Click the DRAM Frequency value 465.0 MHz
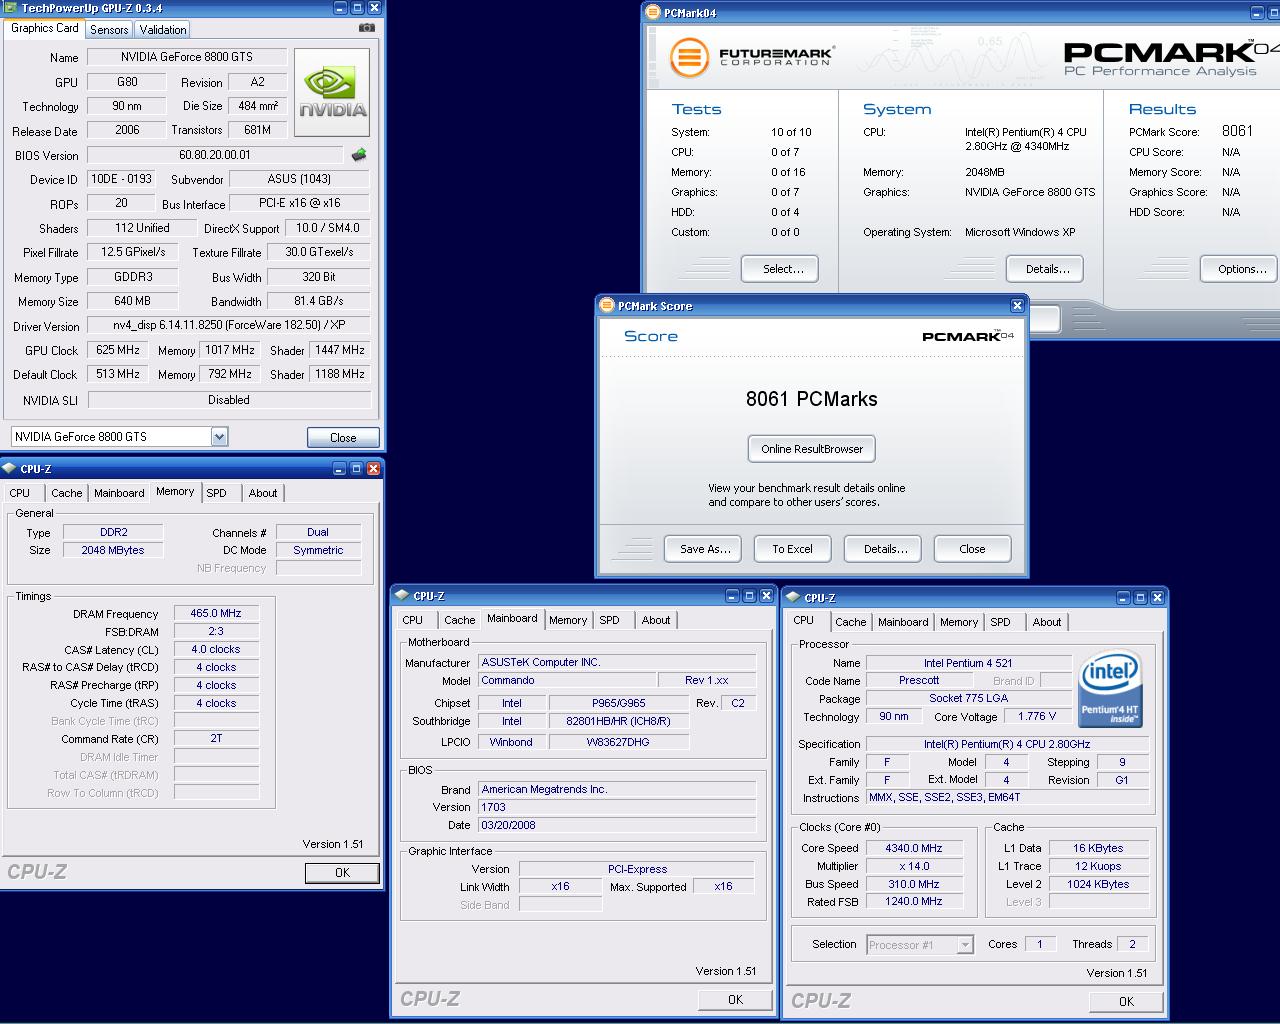1280x1024 pixels. (x=216, y=613)
